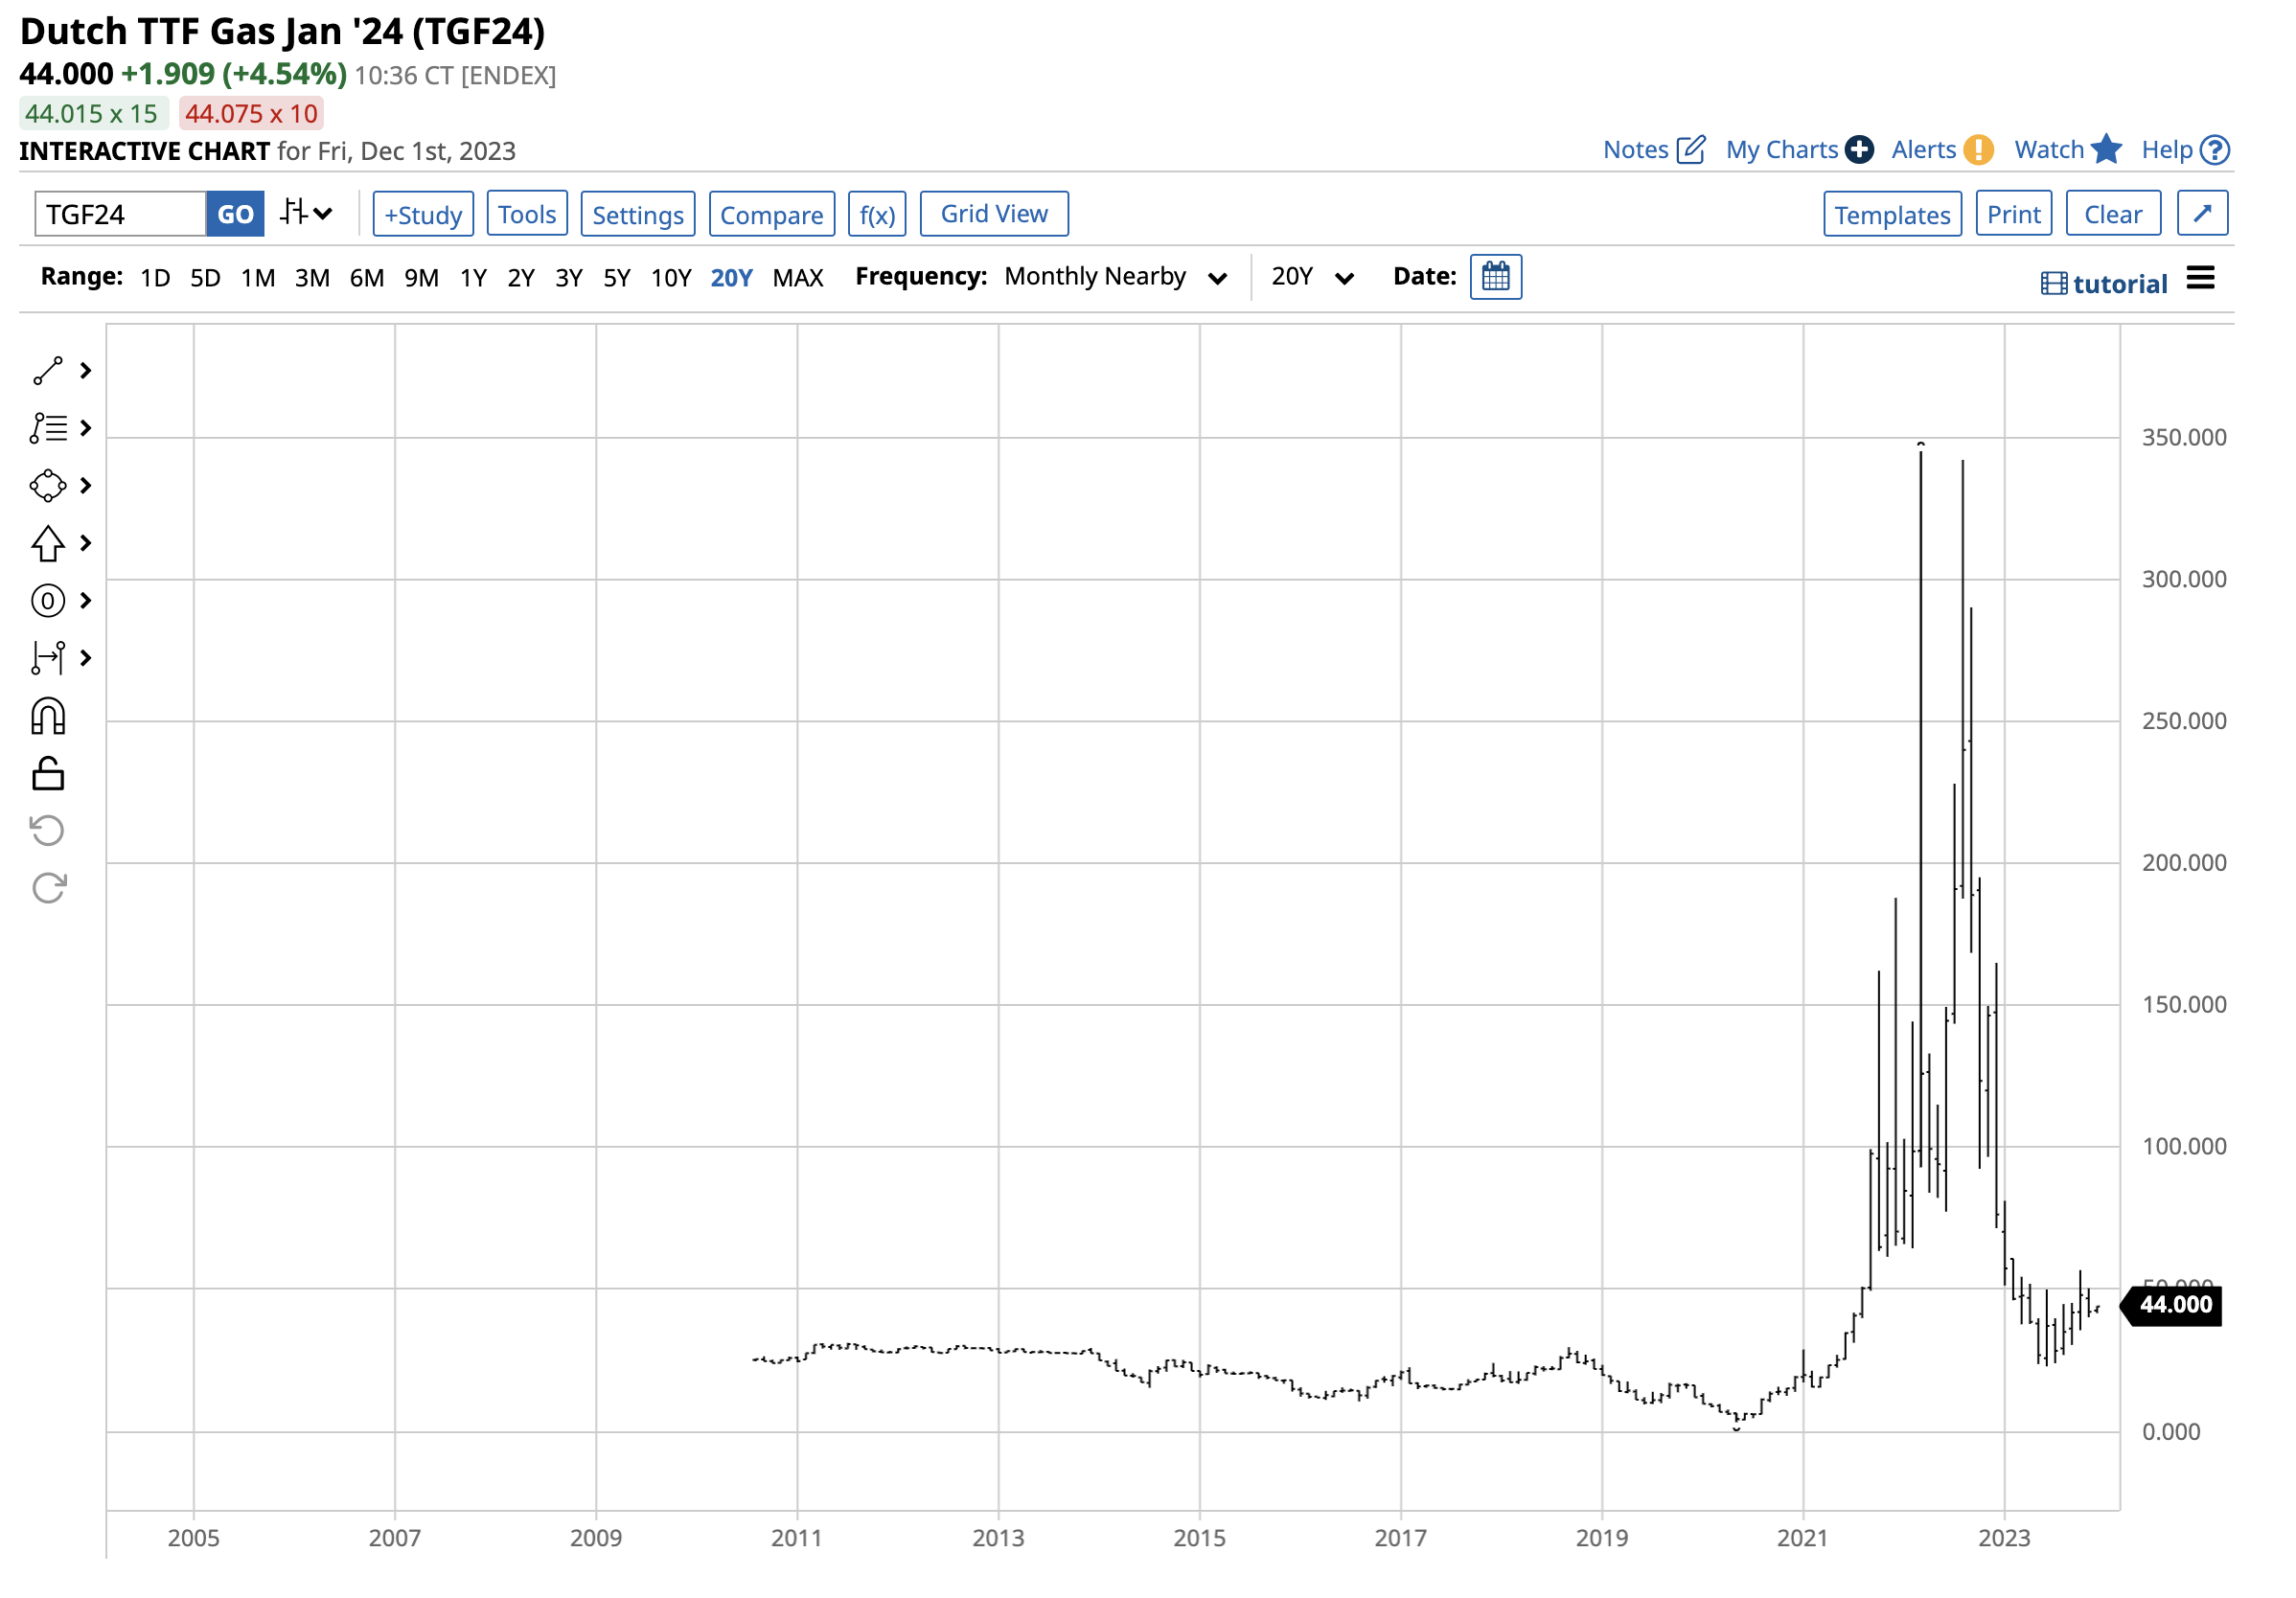2296x1598 pixels.
Task: Click the +Study button
Action: (423, 214)
